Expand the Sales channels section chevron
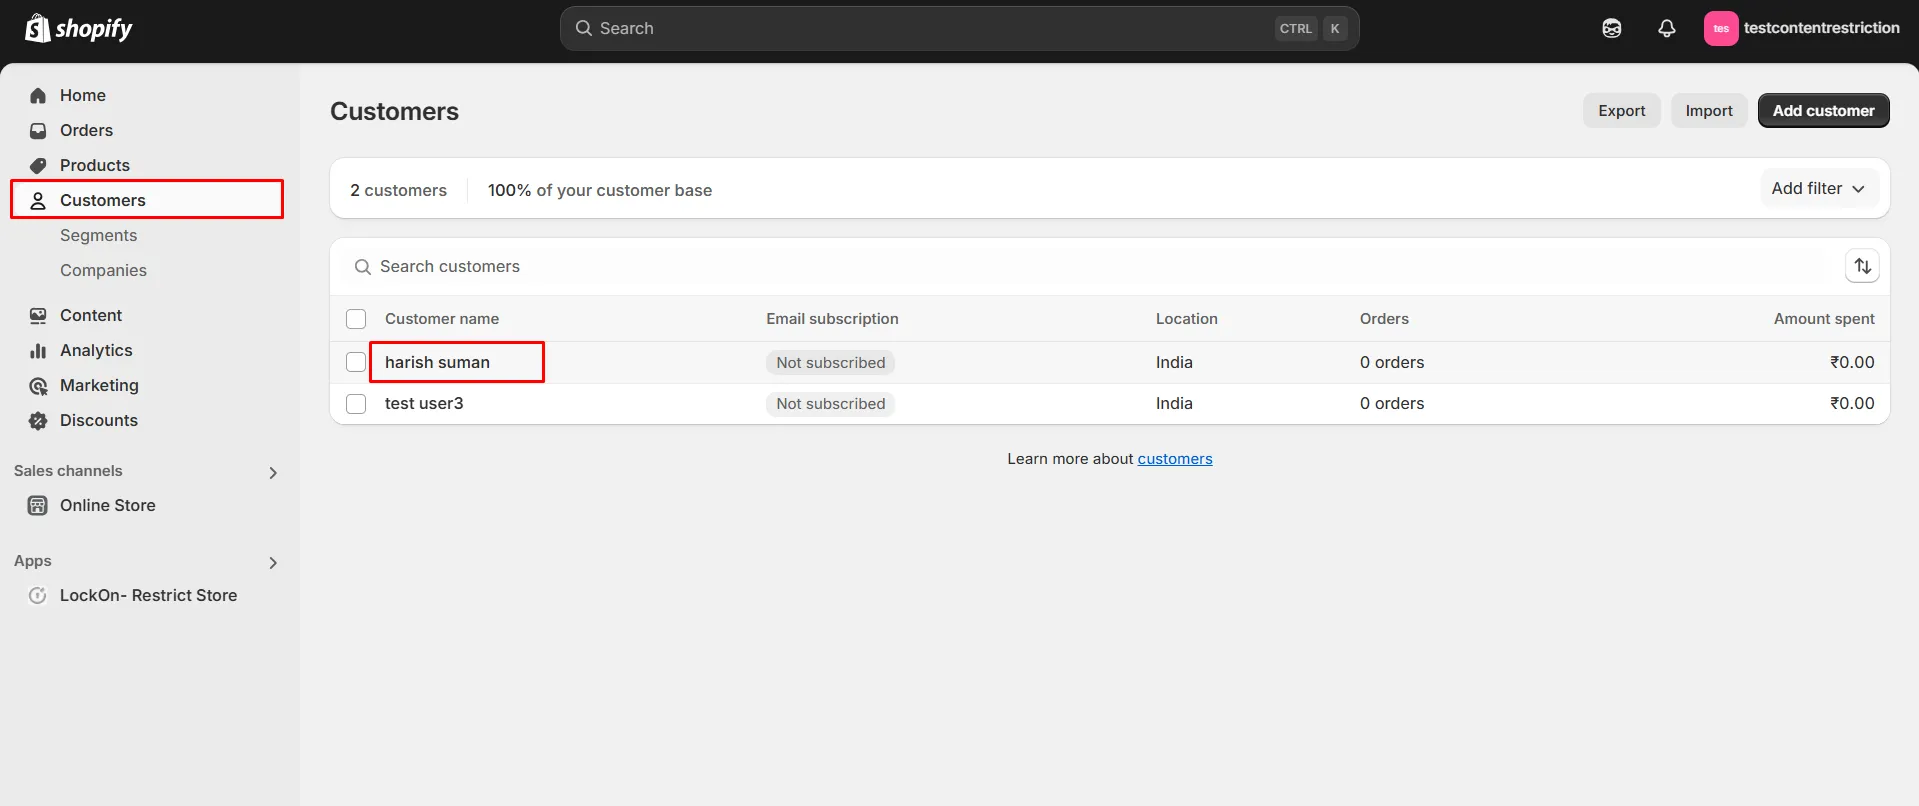The width and height of the screenshot is (1919, 806). pyautogui.click(x=273, y=473)
